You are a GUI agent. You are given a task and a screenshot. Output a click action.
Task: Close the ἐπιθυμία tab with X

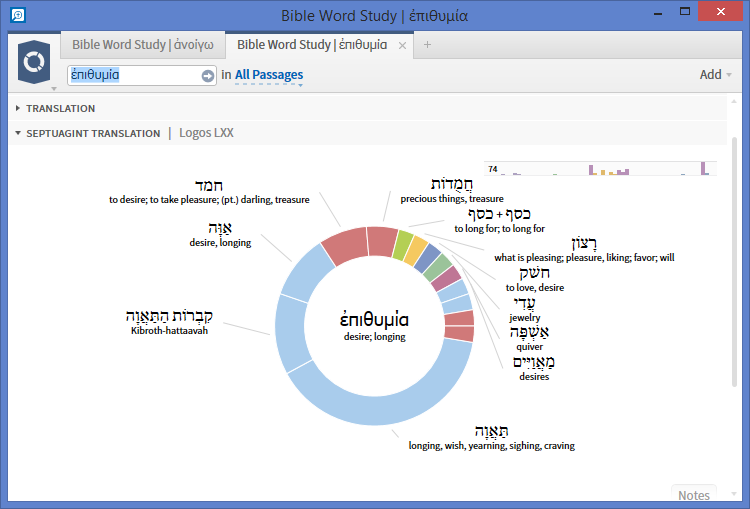pos(402,45)
